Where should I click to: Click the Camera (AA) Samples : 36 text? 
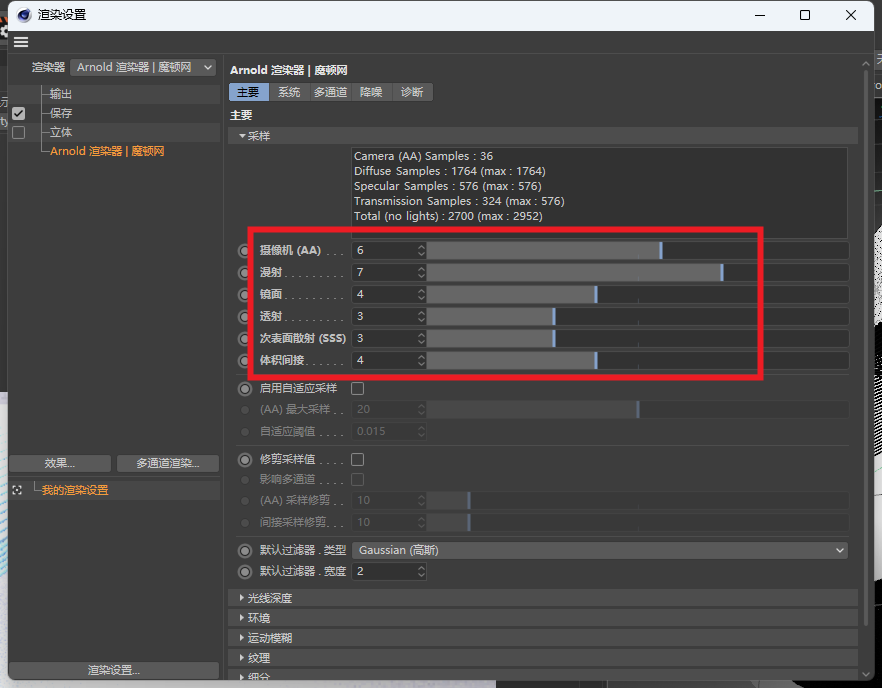[424, 156]
